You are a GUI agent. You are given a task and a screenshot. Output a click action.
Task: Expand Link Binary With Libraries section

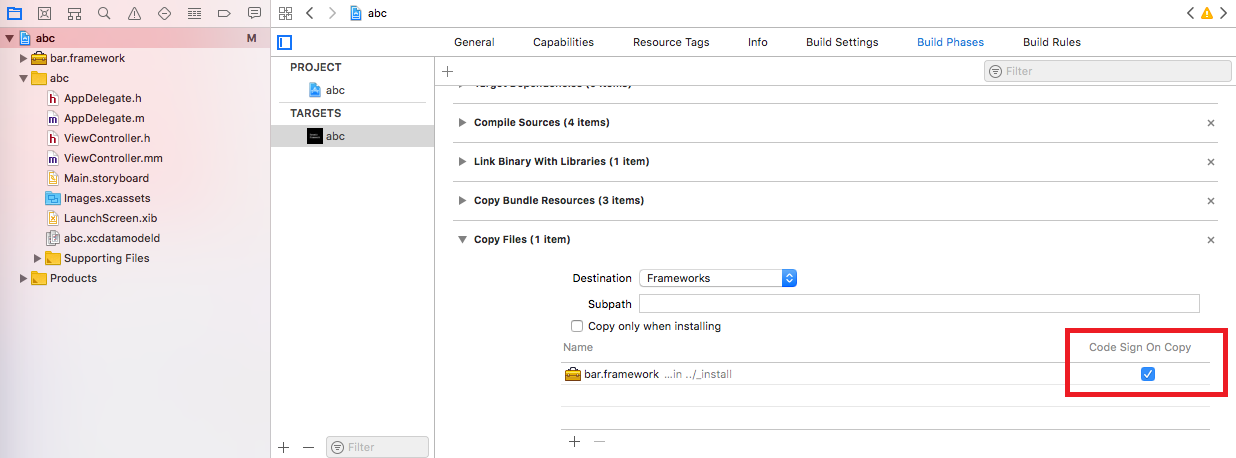point(462,161)
